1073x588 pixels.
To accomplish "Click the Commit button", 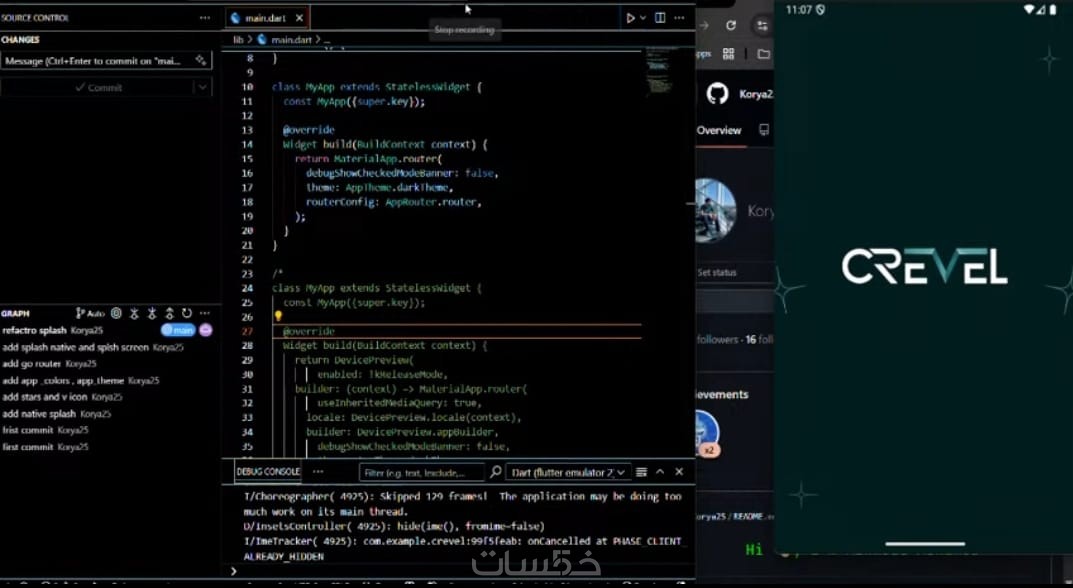I will pos(99,88).
